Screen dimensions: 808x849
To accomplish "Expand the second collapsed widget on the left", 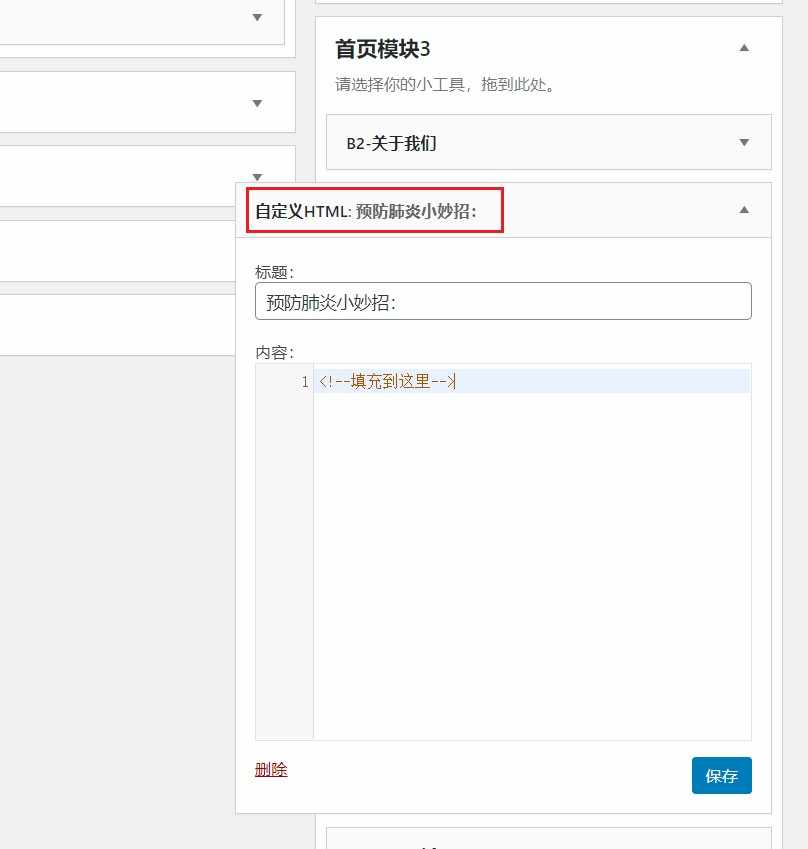I will click(257, 102).
